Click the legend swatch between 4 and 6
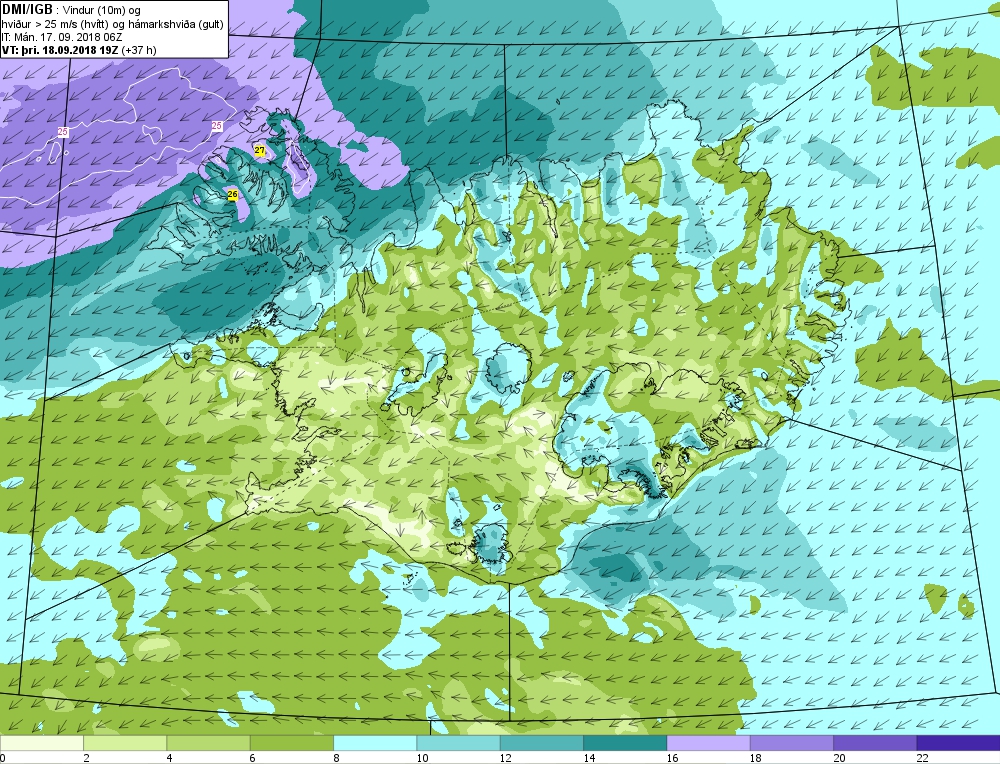Screen dimensions: 1000x764 click(209, 743)
